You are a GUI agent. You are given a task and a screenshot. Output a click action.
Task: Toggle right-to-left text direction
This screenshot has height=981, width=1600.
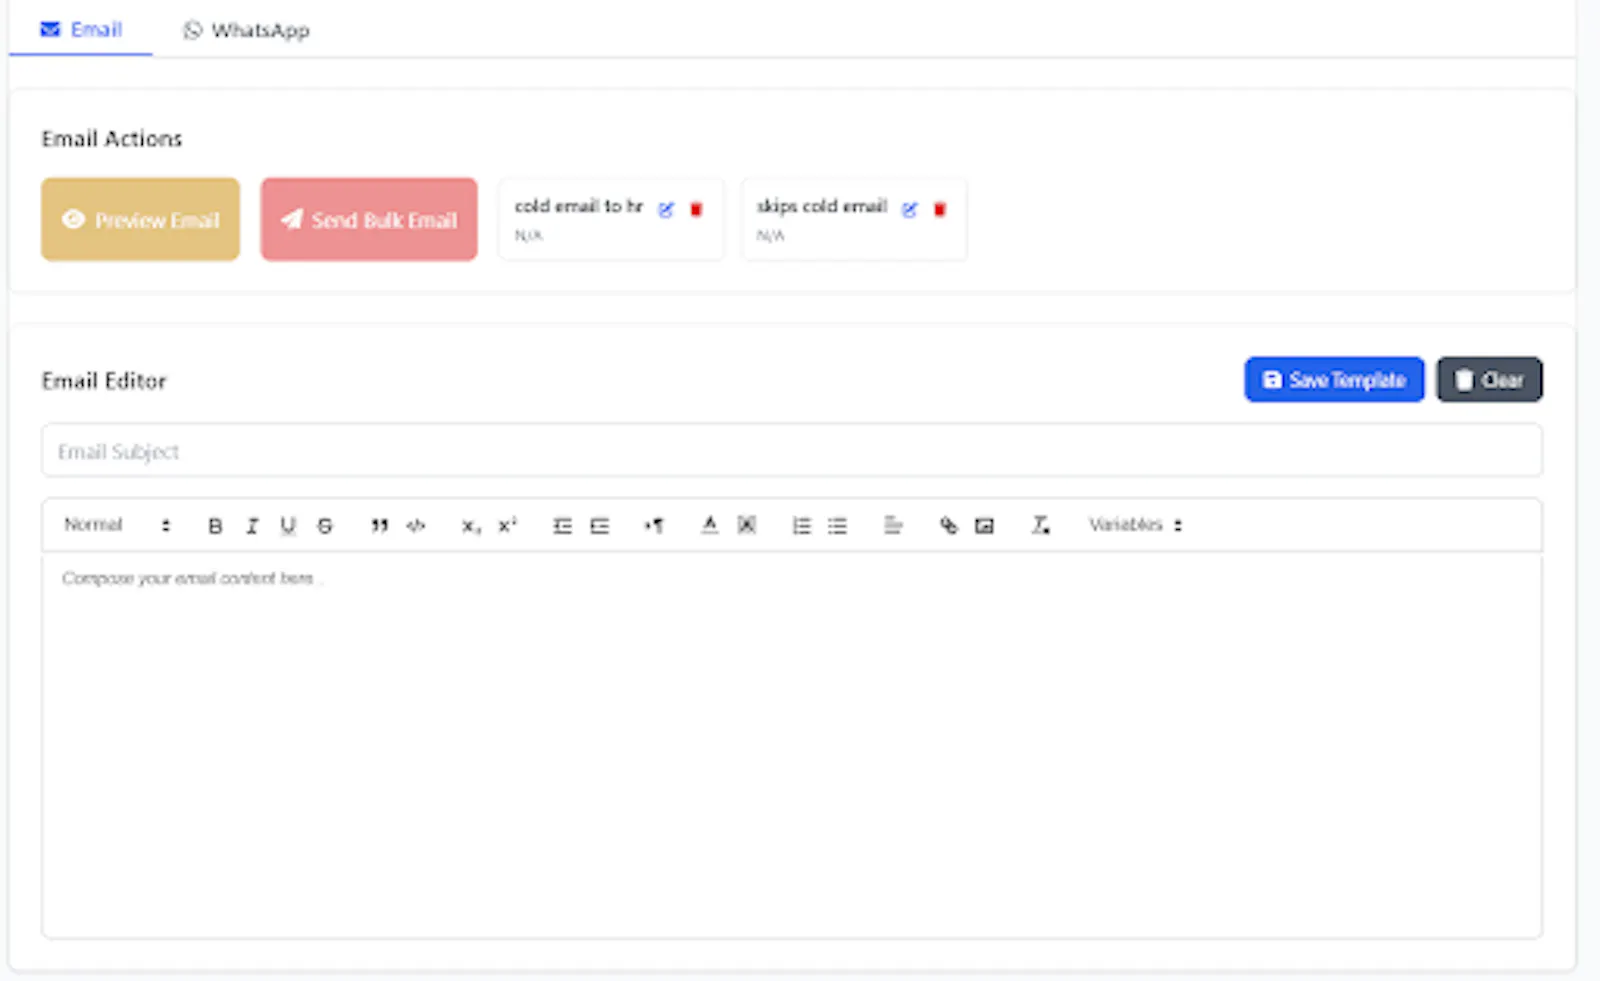(x=654, y=526)
